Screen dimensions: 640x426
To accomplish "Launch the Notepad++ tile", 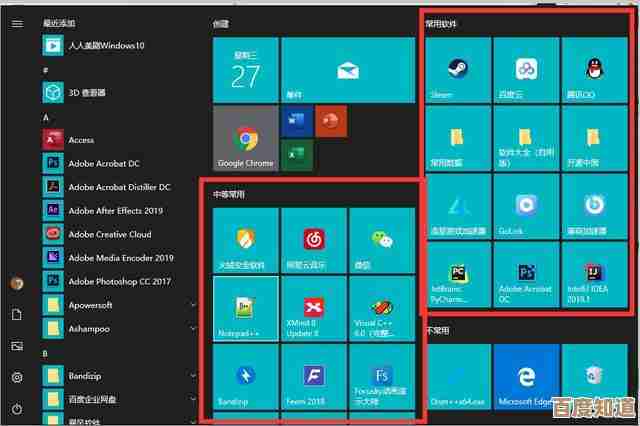I will [x=246, y=308].
